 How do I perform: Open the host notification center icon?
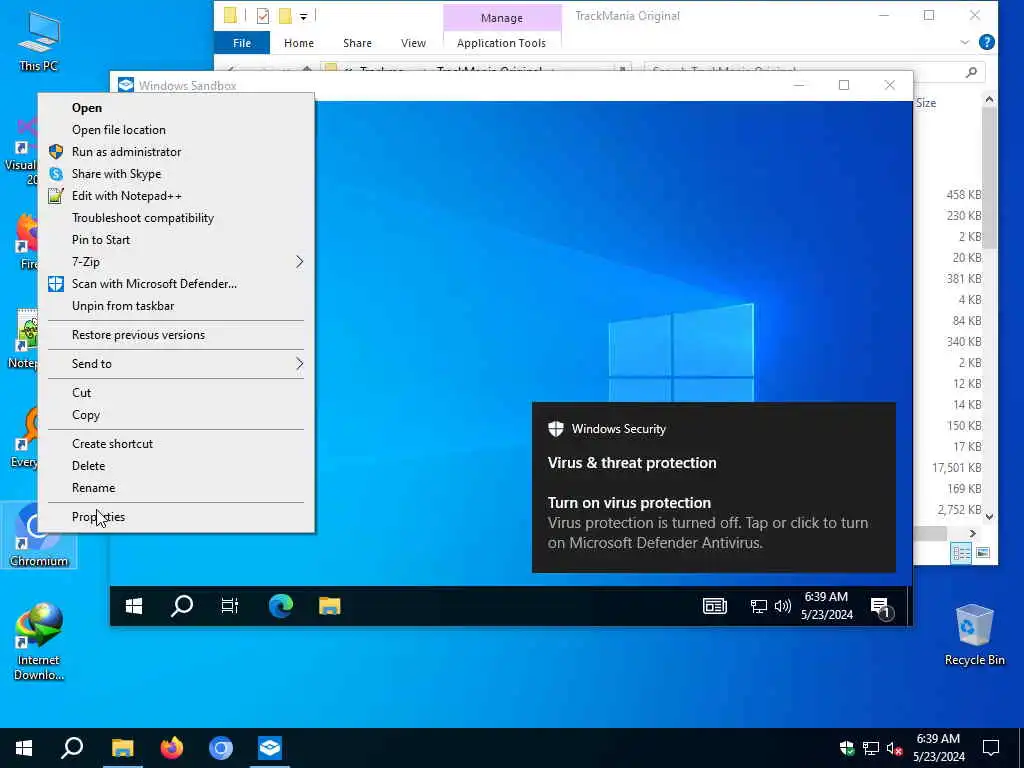[991, 748]
